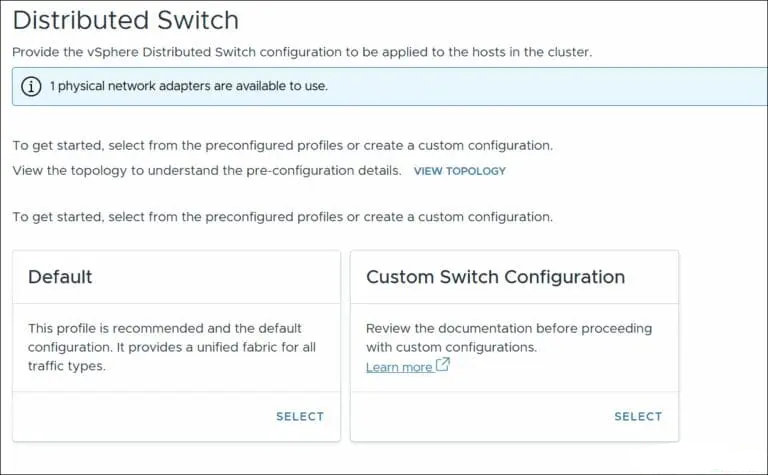Click the 'To get started' text directly above the cards
The height and width of the screenshot is (475, 768).
tap(282, 217)
